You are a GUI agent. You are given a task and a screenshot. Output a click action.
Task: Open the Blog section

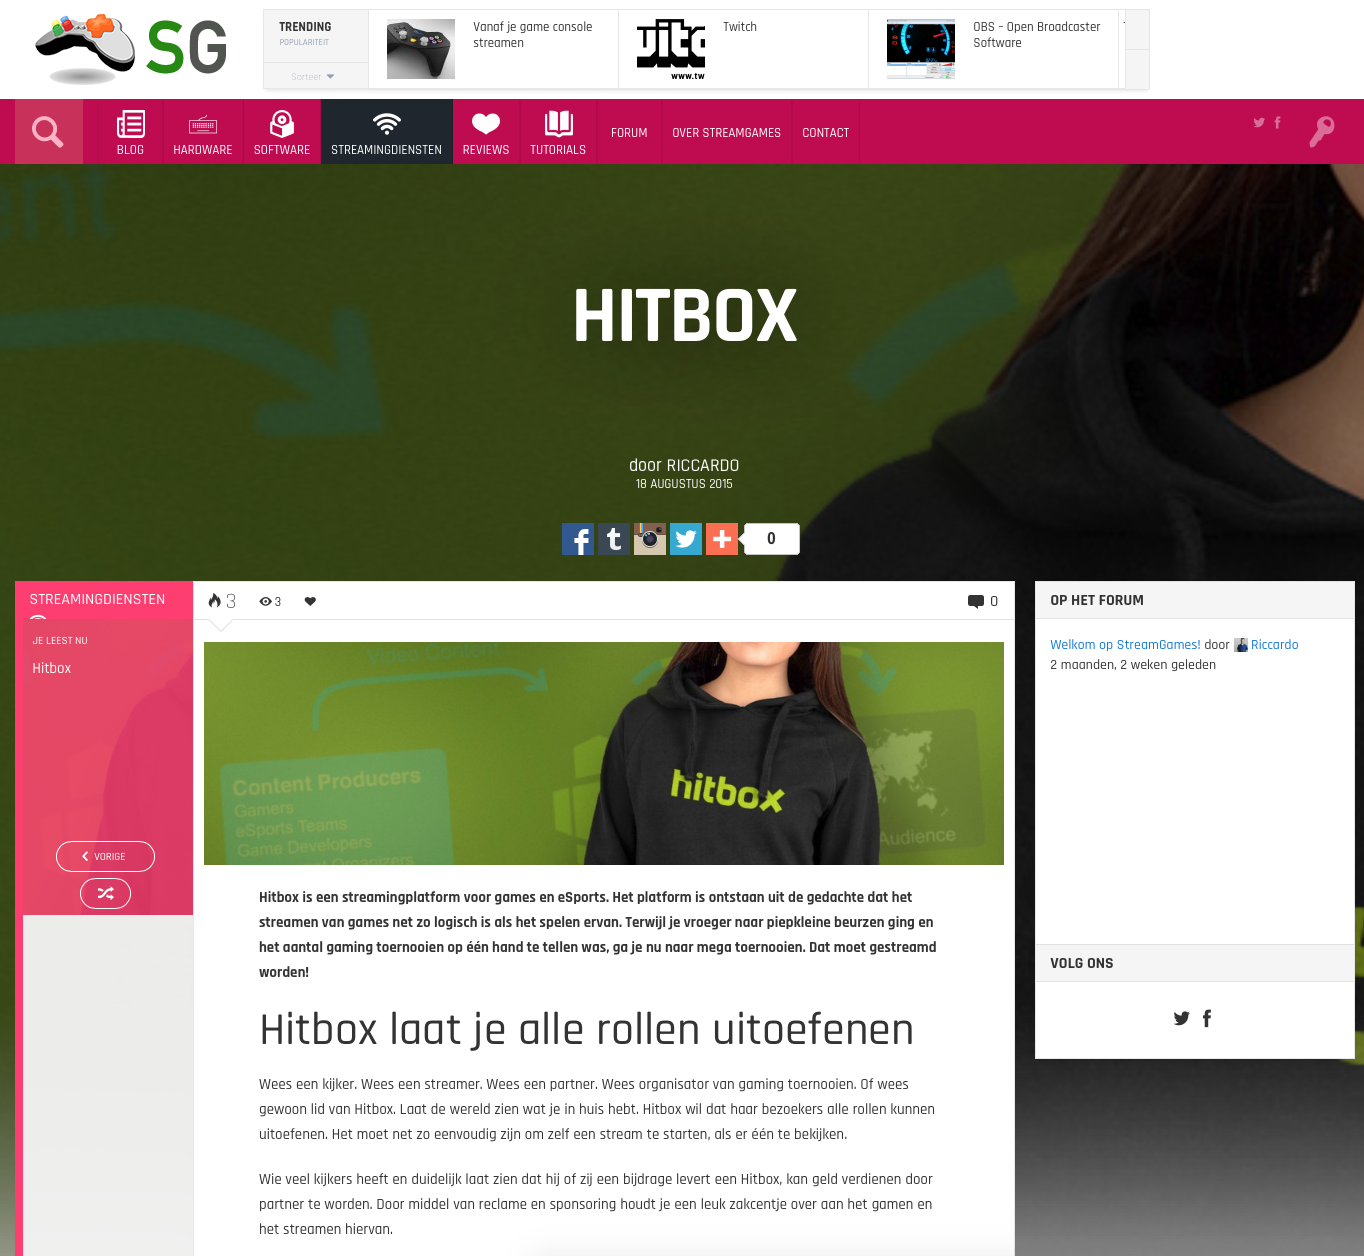coord(130,132)
